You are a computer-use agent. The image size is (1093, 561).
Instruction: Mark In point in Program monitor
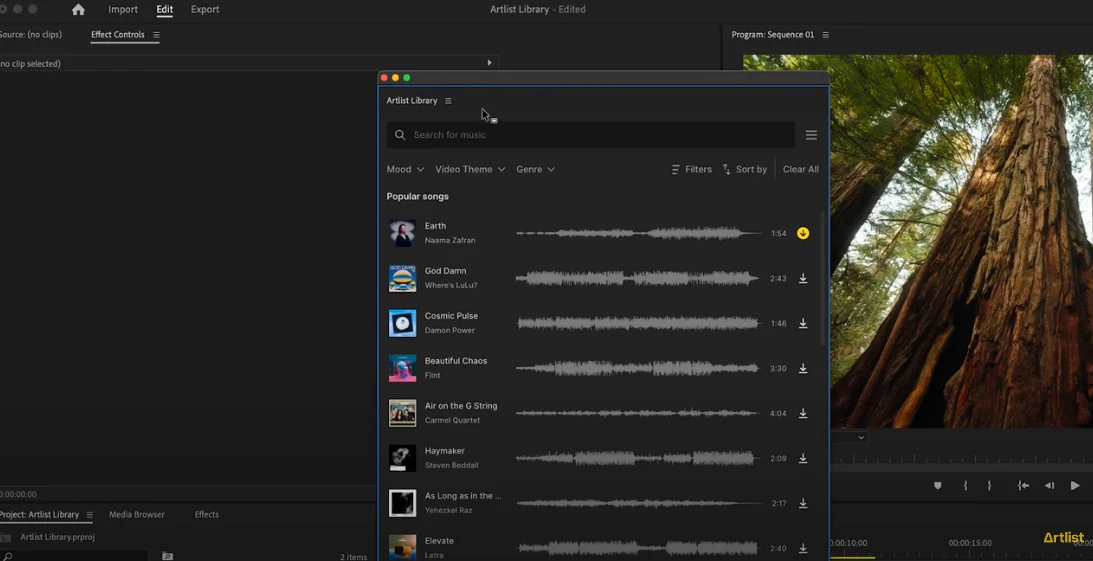pos(965,486)
